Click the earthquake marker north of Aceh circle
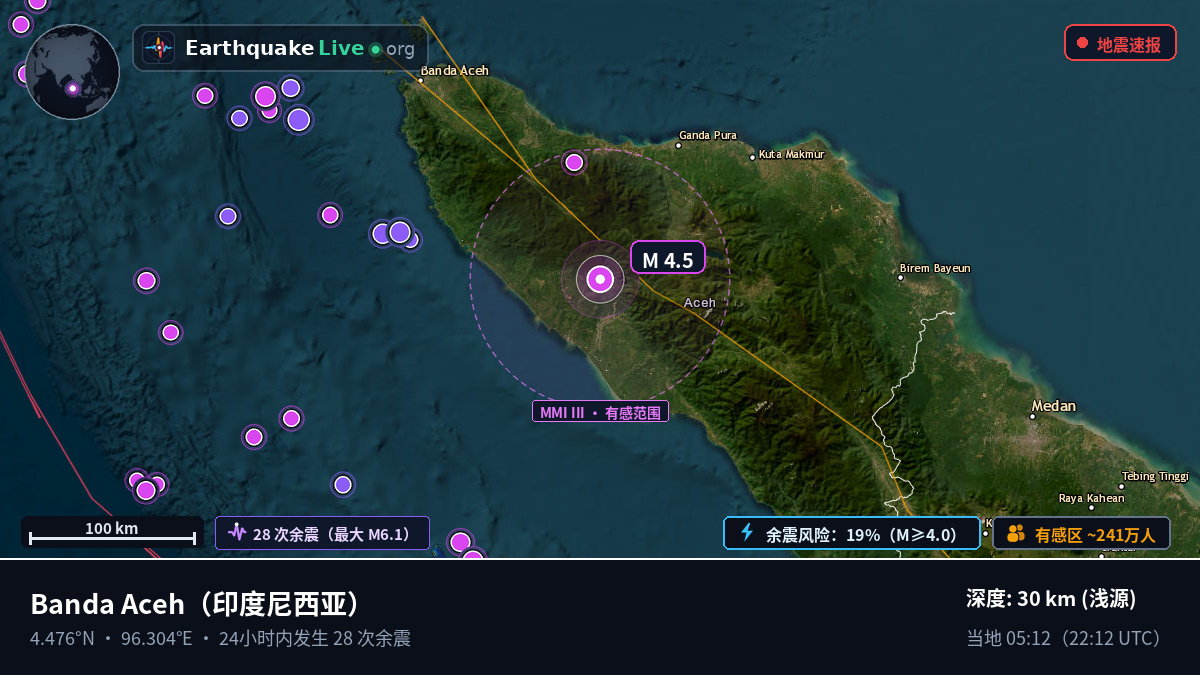This screenshot has height=675, width=1200. click(574, 162)
